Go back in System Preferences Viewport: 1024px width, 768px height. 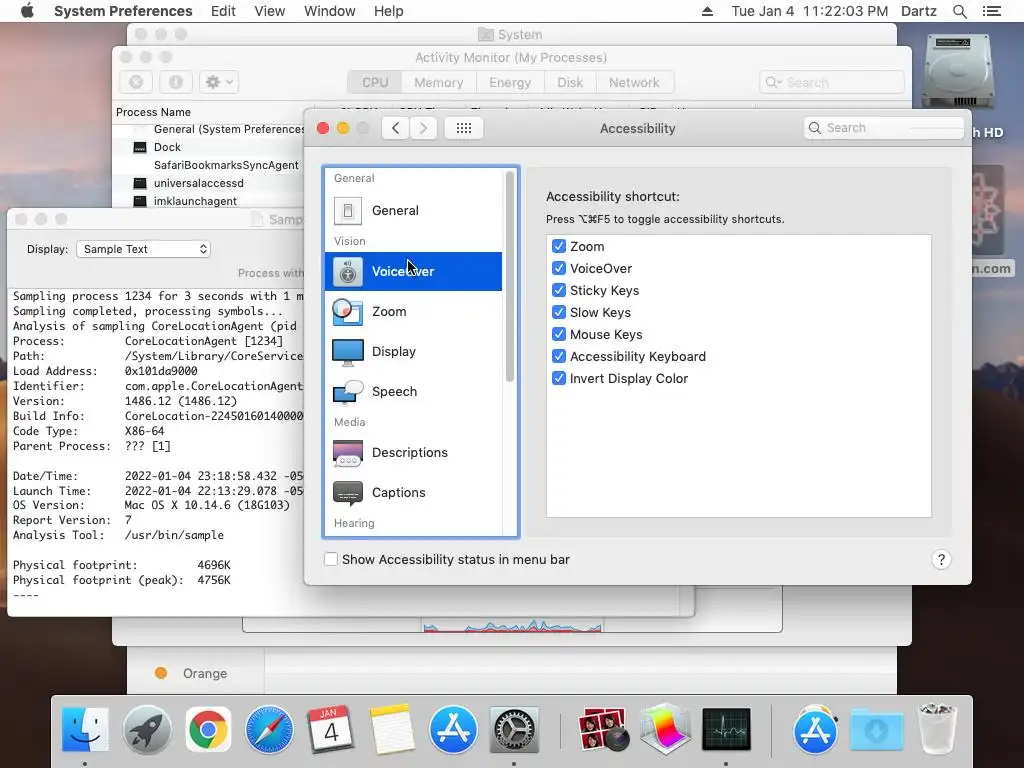click(395, 128)
